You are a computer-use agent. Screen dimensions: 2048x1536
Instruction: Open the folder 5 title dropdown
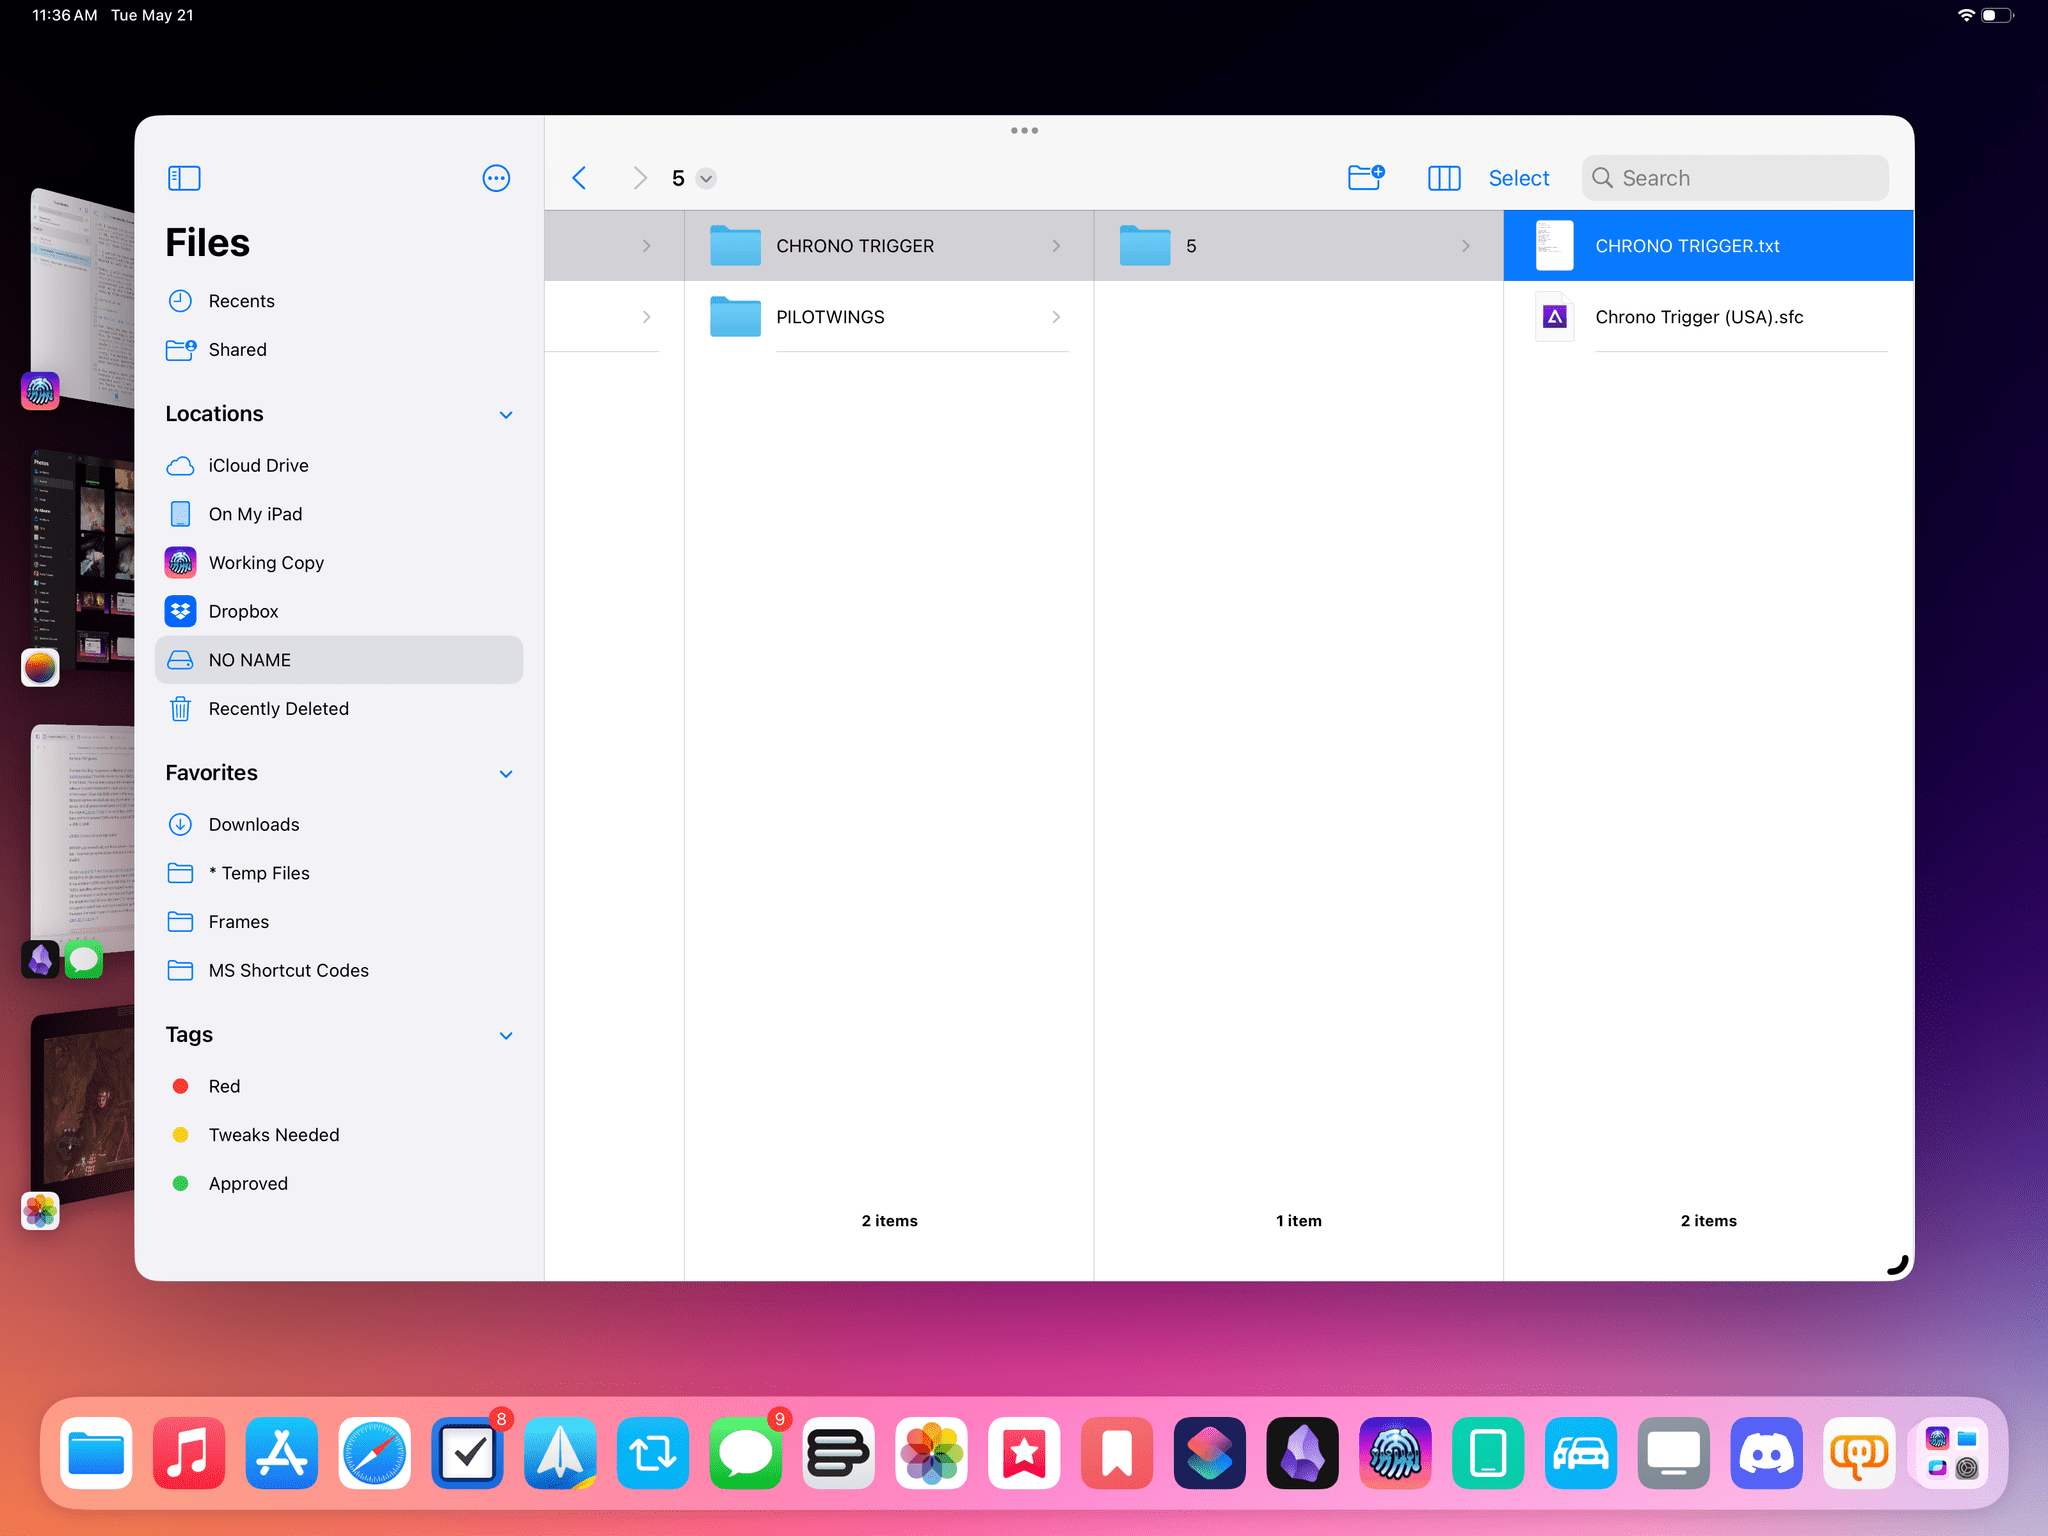coord(707,179)
